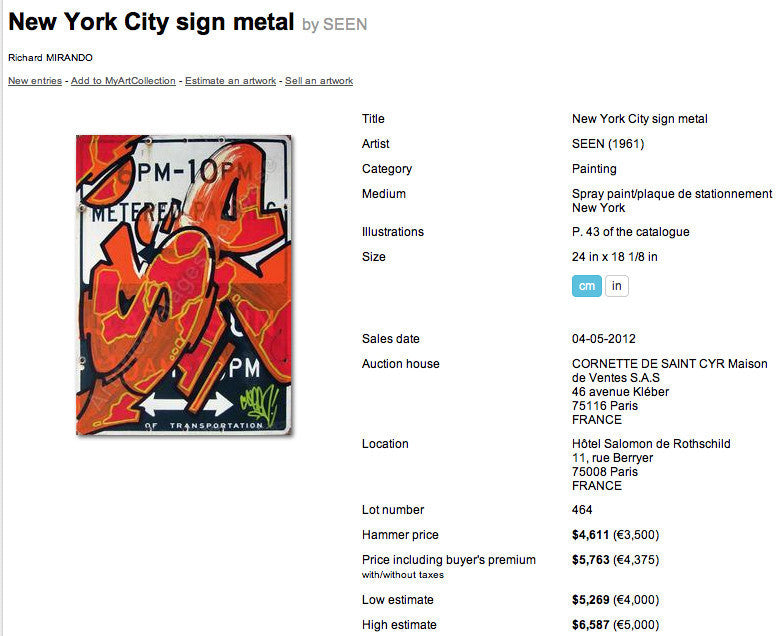The height and width of the screenshot is (636, 783).
Task: Click buyer's premium price $5,763
Action: (591, 560)
